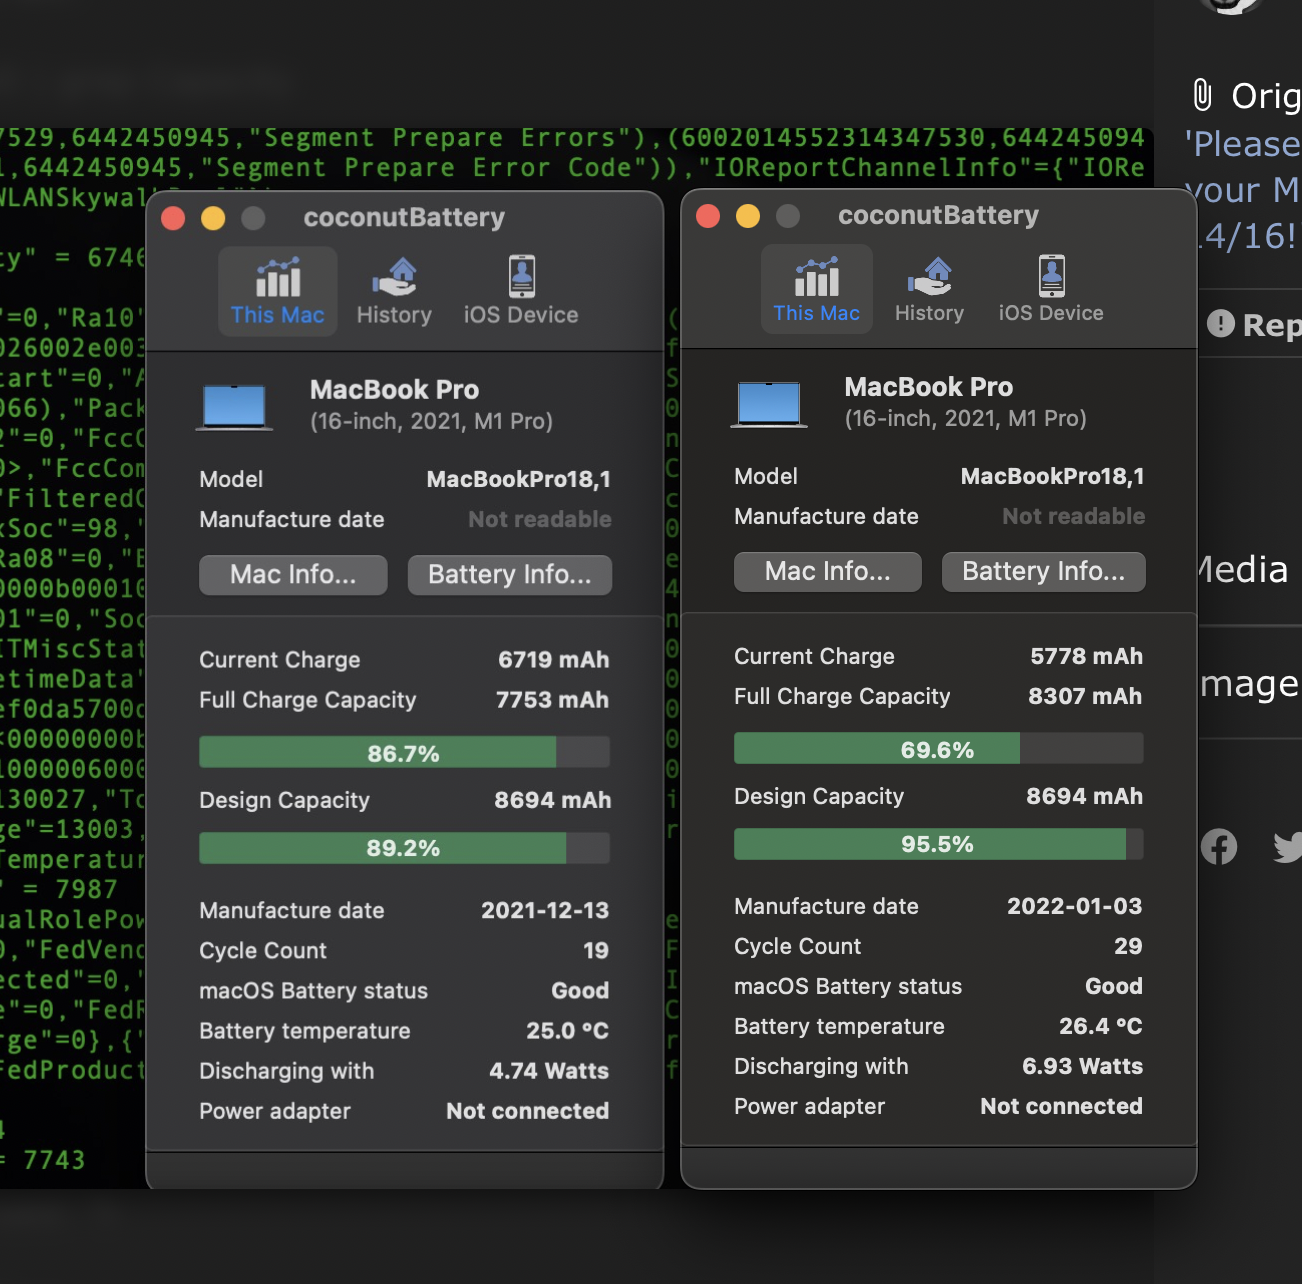
Task: Click Good battery status in right window
Action: click(1114, 986)
